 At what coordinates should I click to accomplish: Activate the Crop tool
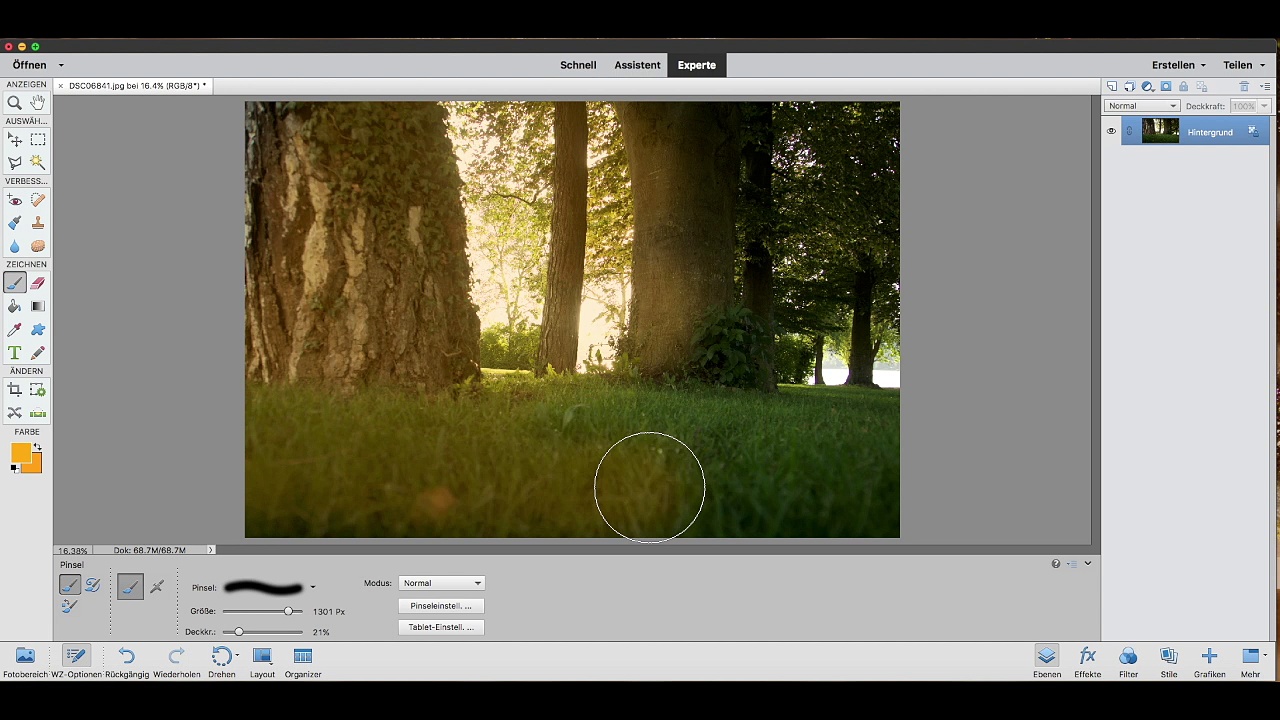pyautogui.click(x=14, y=390)
